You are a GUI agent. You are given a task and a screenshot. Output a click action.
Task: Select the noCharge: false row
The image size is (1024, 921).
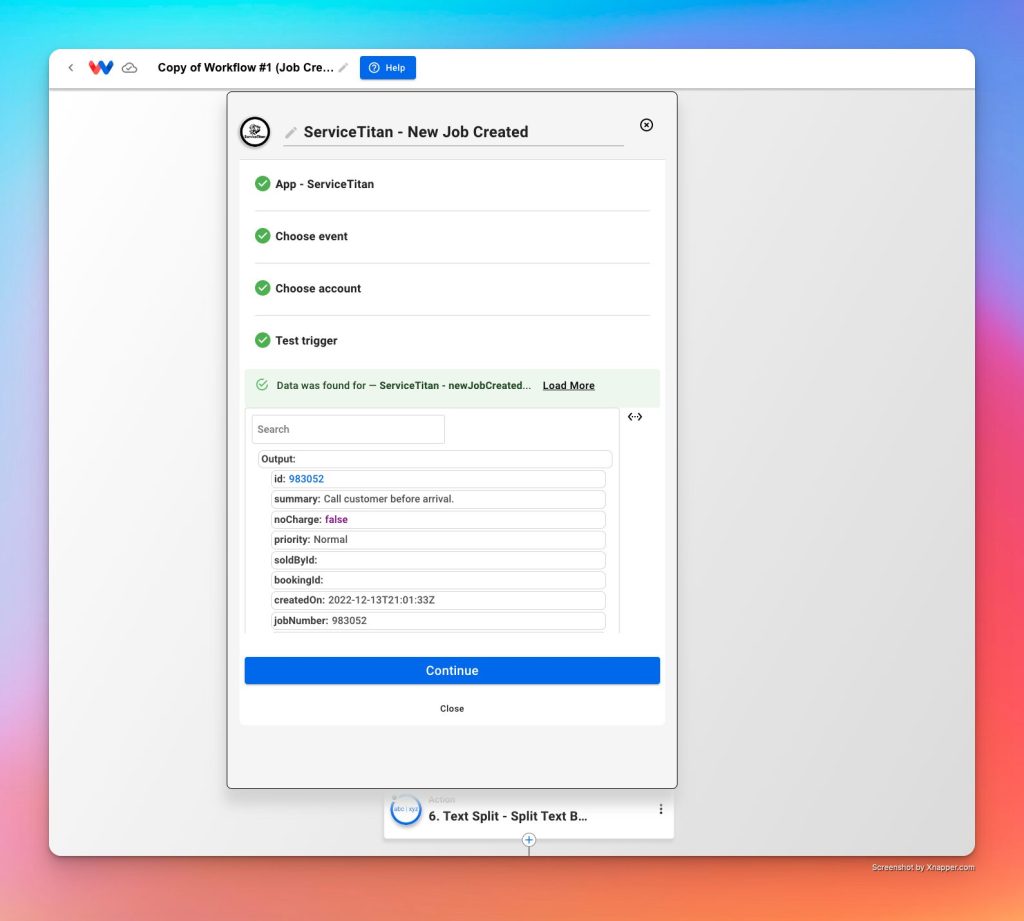[x=438, y=519]
